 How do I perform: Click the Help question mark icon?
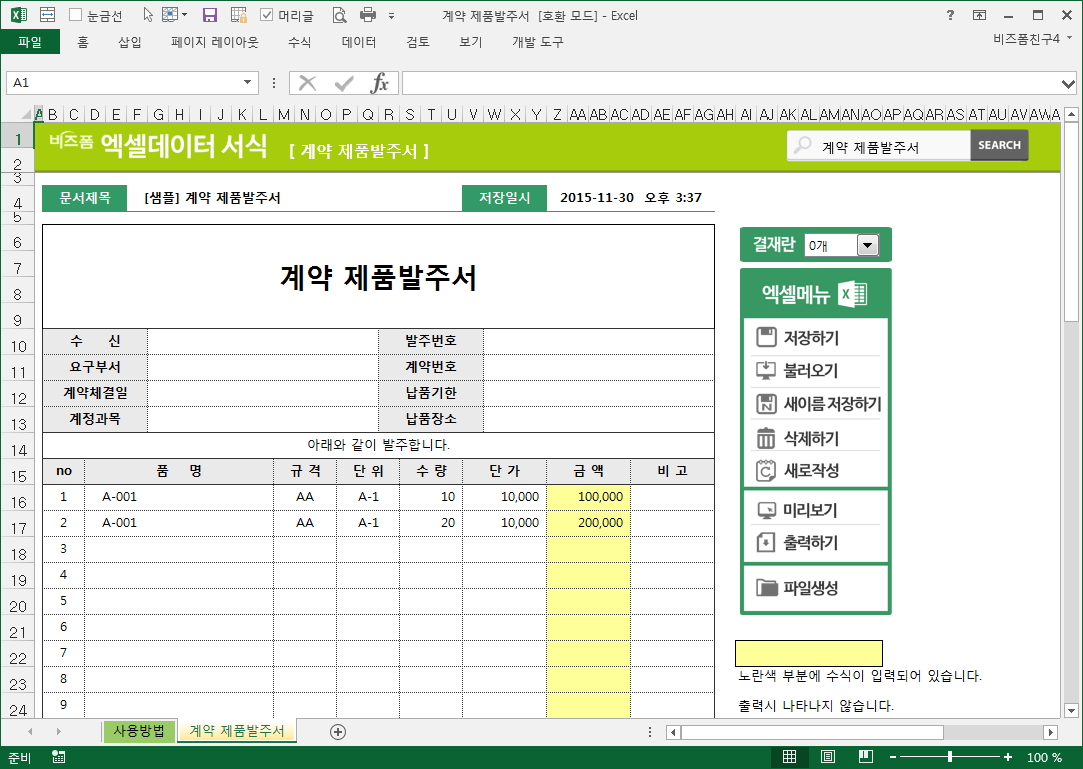[949, 15]
